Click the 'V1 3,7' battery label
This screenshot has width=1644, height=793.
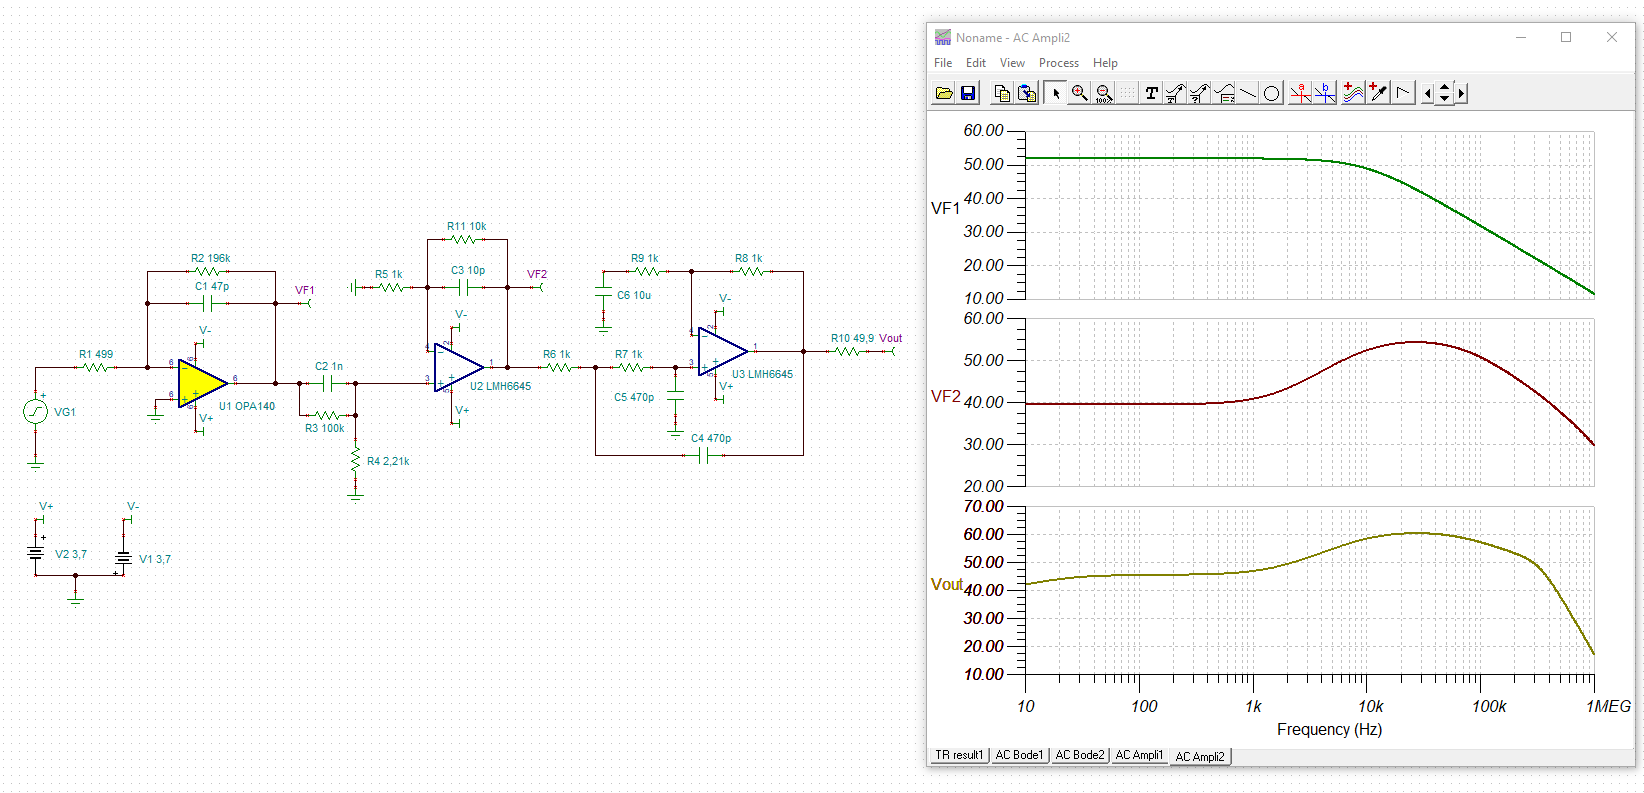tap(155, 559)
